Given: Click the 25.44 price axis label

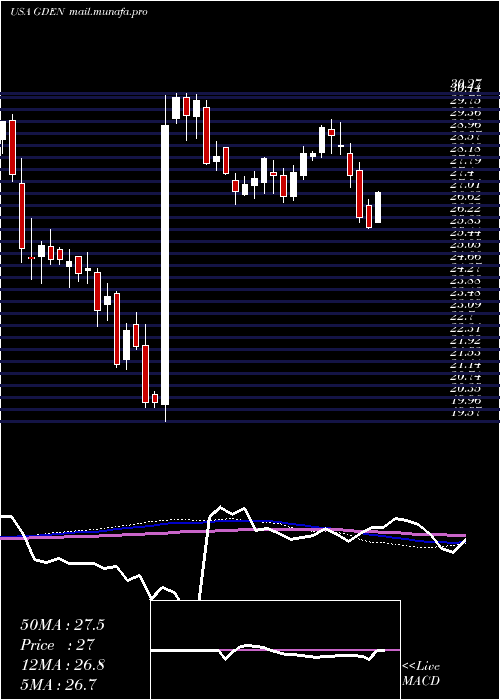Looking at the screenshot, I should point(466,233).
